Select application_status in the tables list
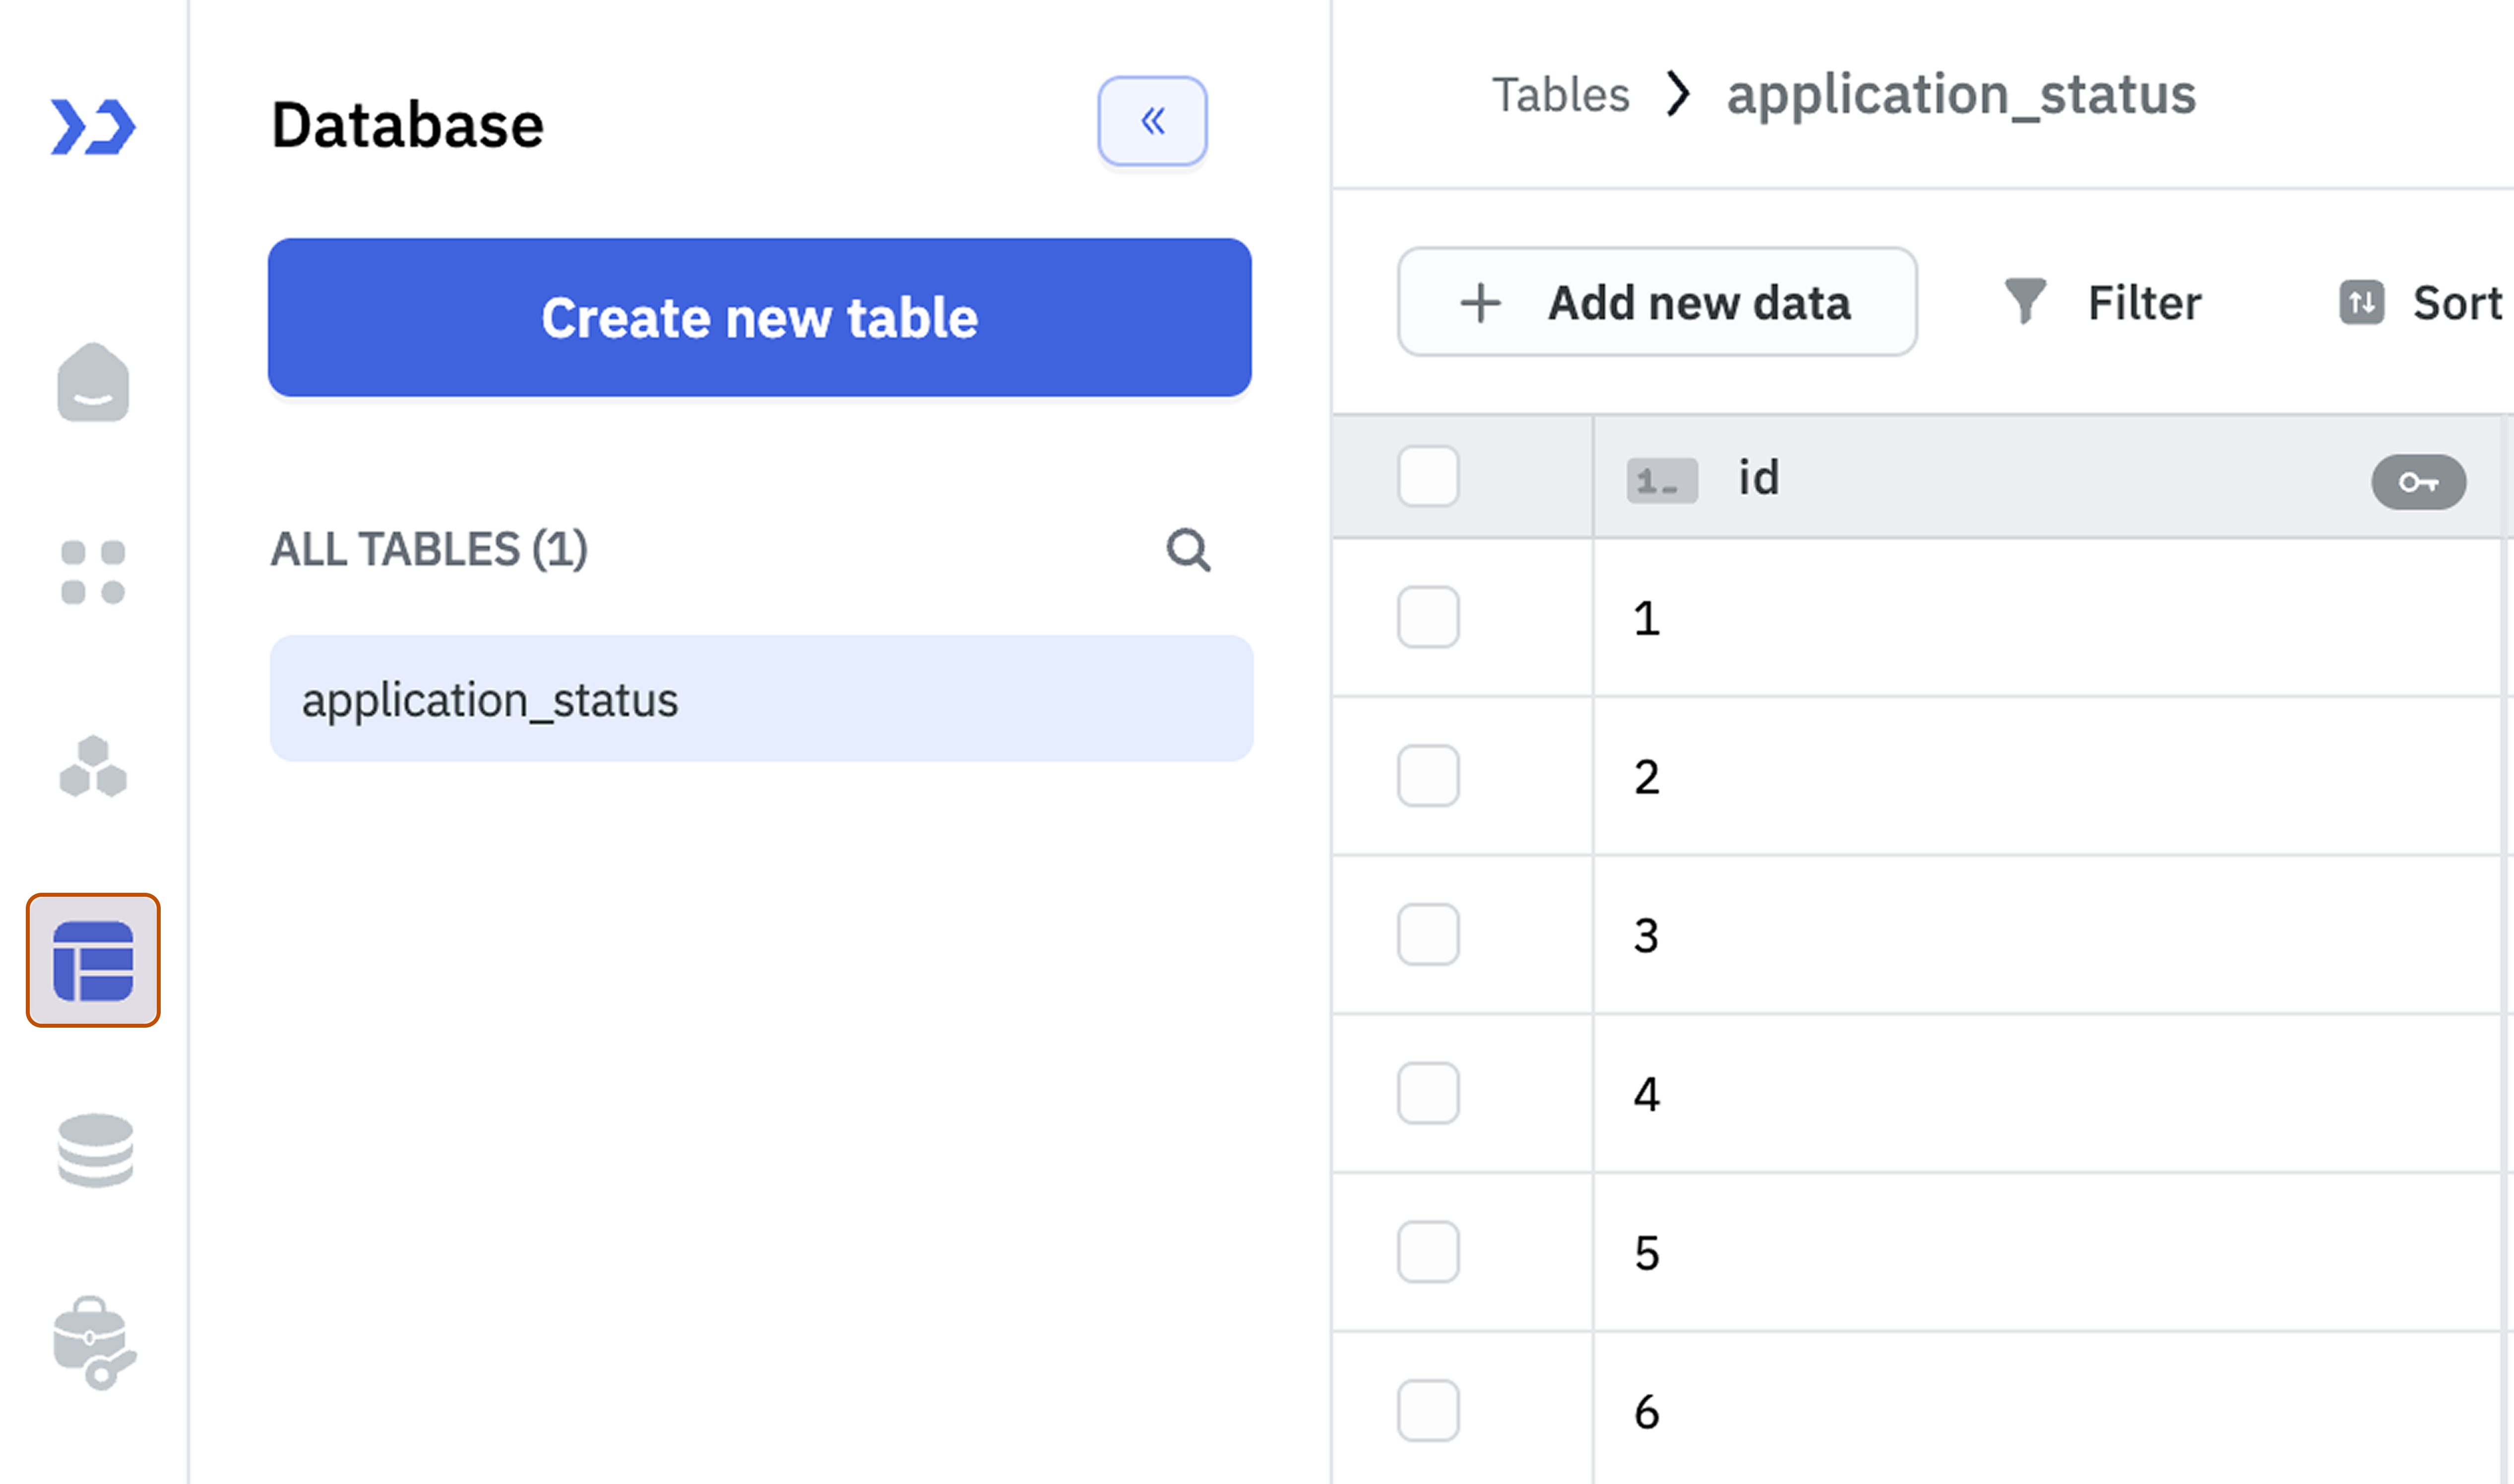 760,699
